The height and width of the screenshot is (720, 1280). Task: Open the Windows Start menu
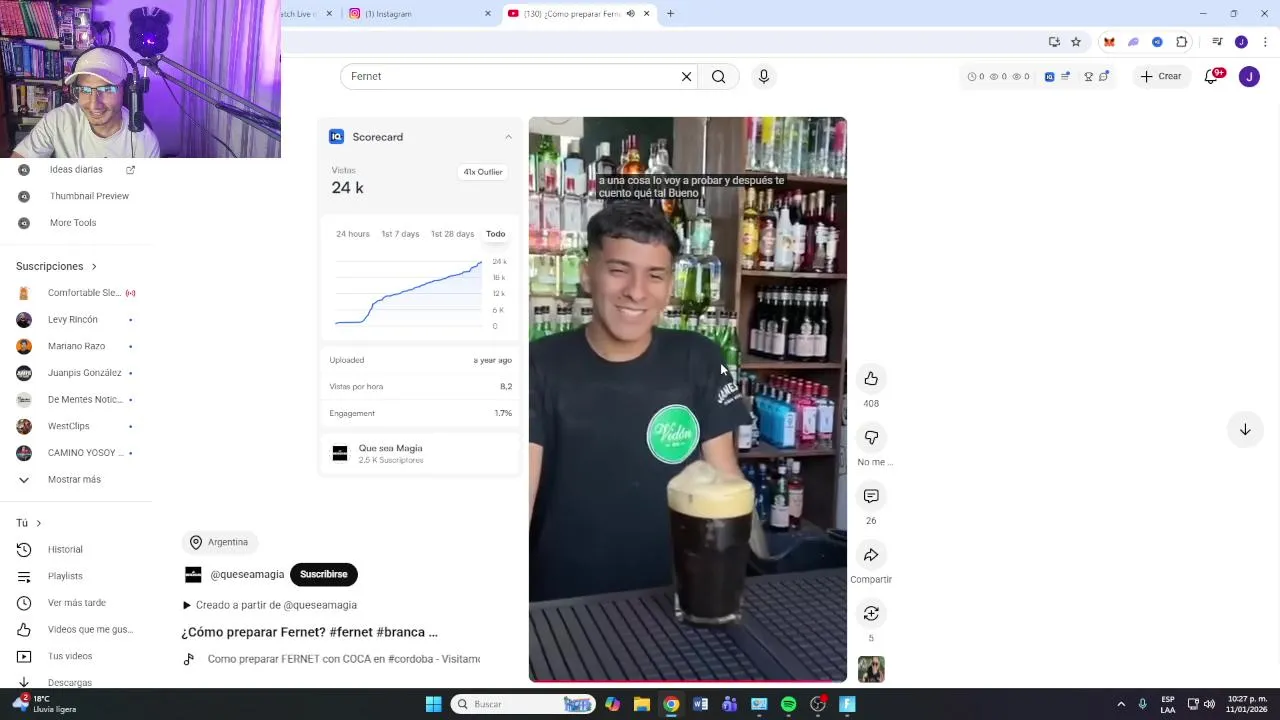click(x=433, y=704)
